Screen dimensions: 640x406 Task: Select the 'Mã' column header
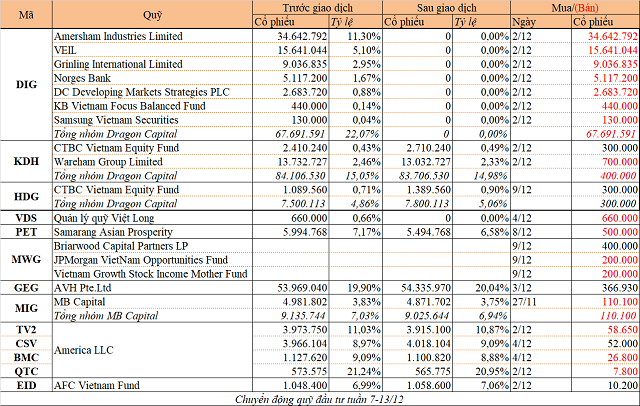pyautogui.click(x=26, y=15)
